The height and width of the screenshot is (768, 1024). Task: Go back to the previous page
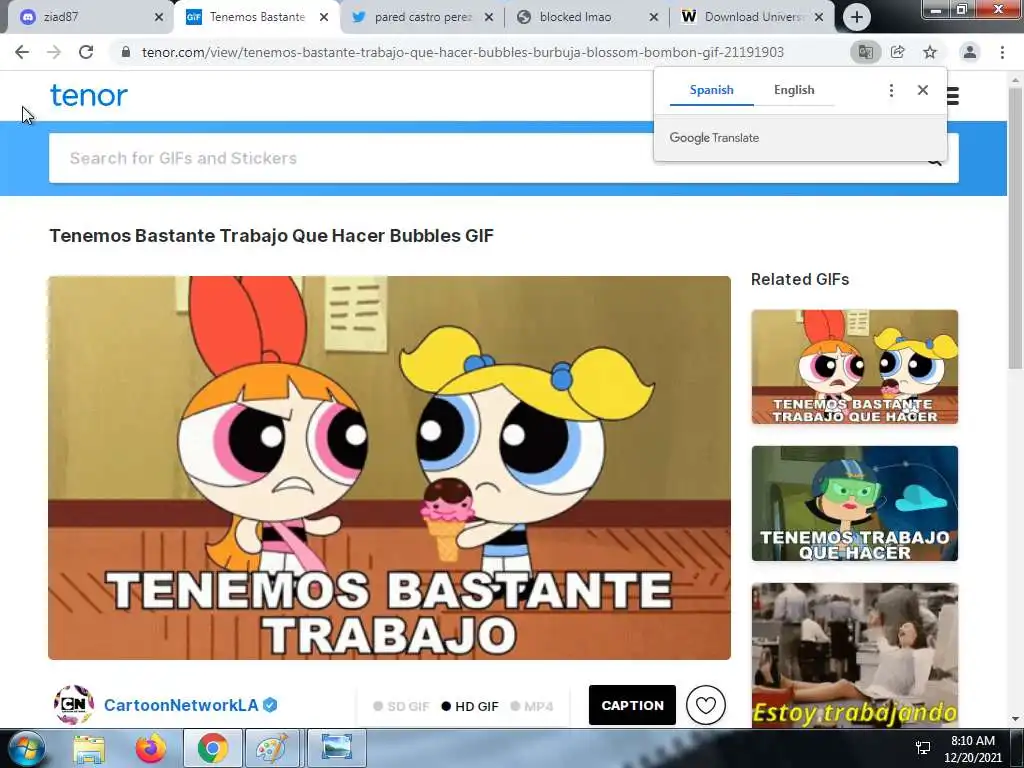(x=22, y=52)
